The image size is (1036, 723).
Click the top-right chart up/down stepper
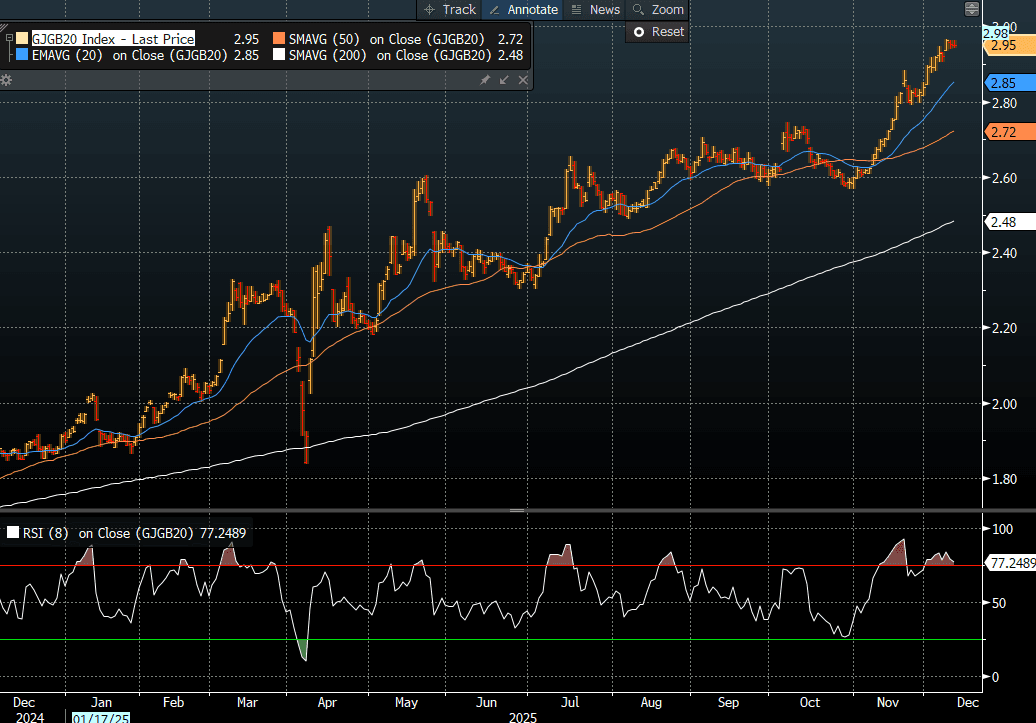(x=970, y=9)
